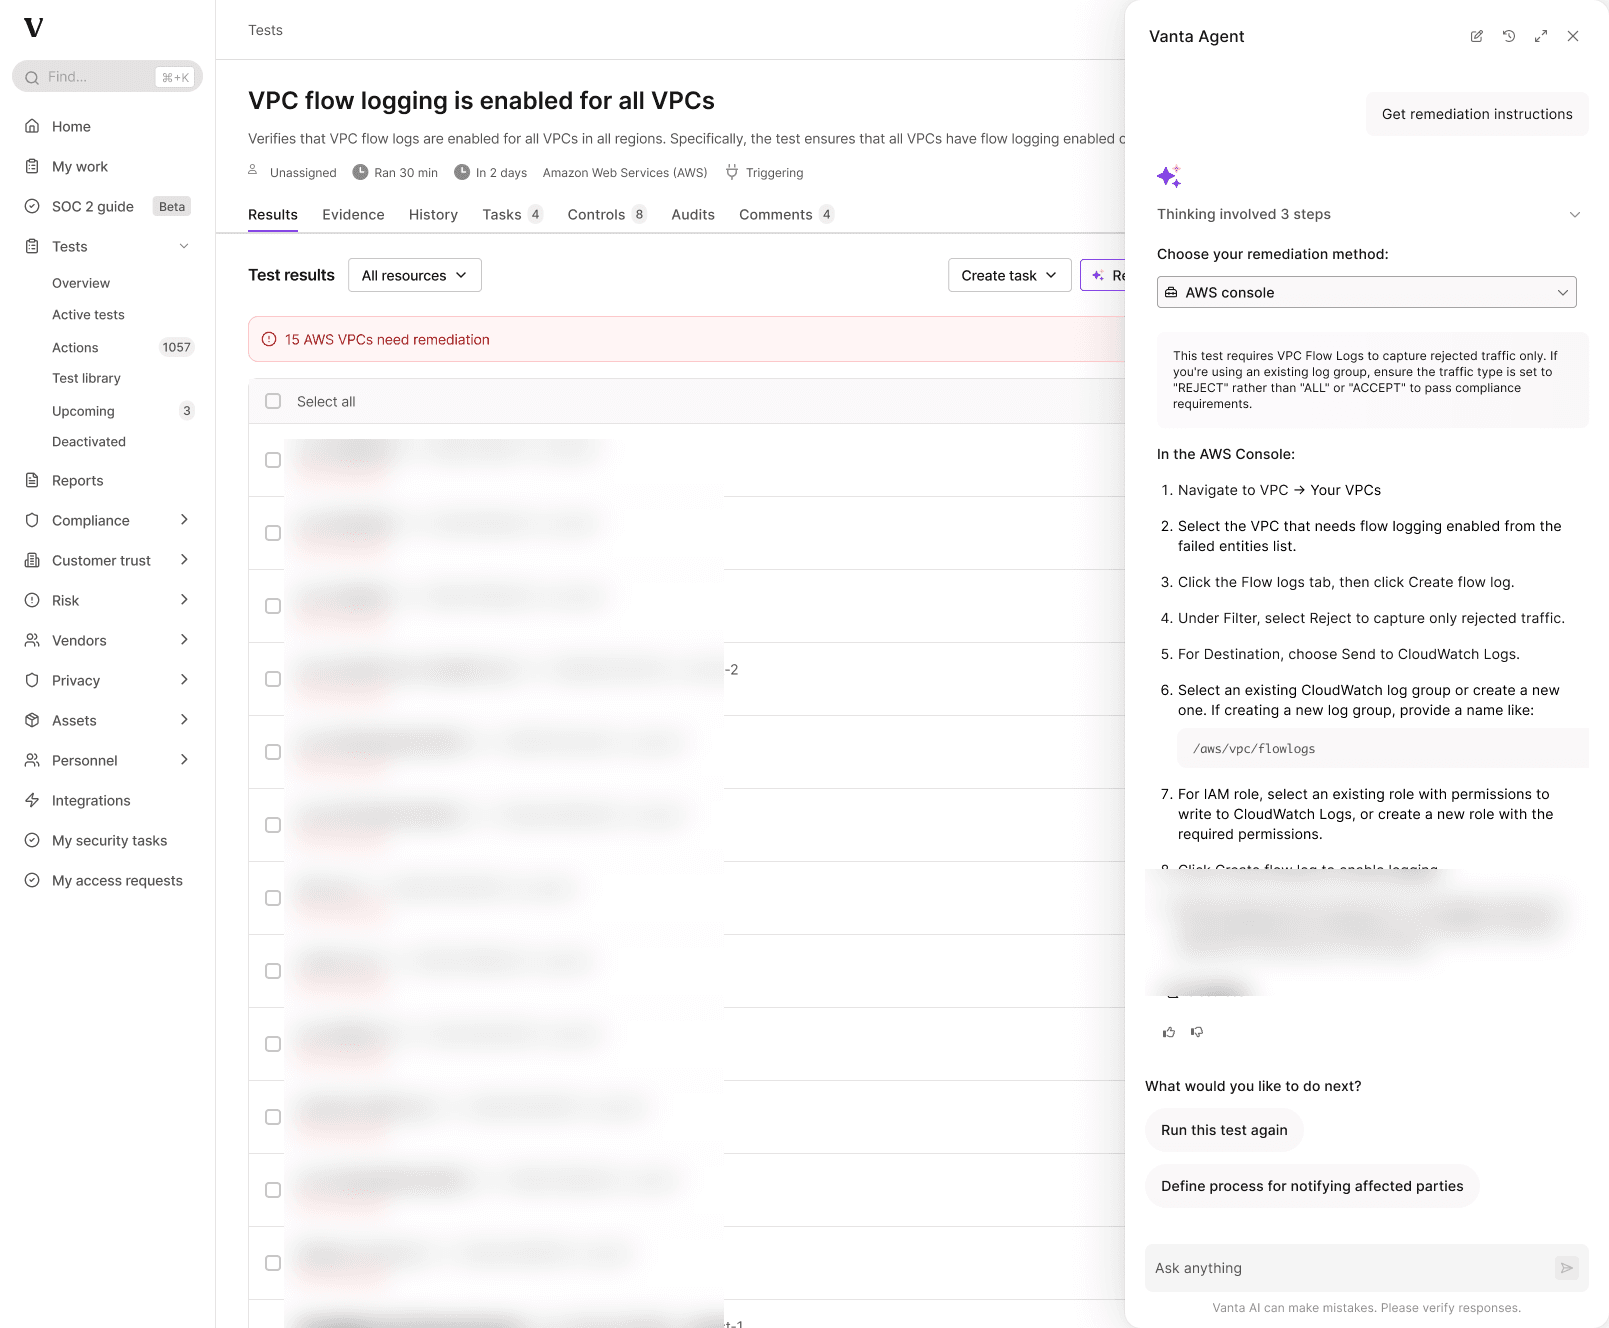Click the send message arrow icon
Image resolution: width=1609 pixels, height=1328 pixels.
1567,1268
